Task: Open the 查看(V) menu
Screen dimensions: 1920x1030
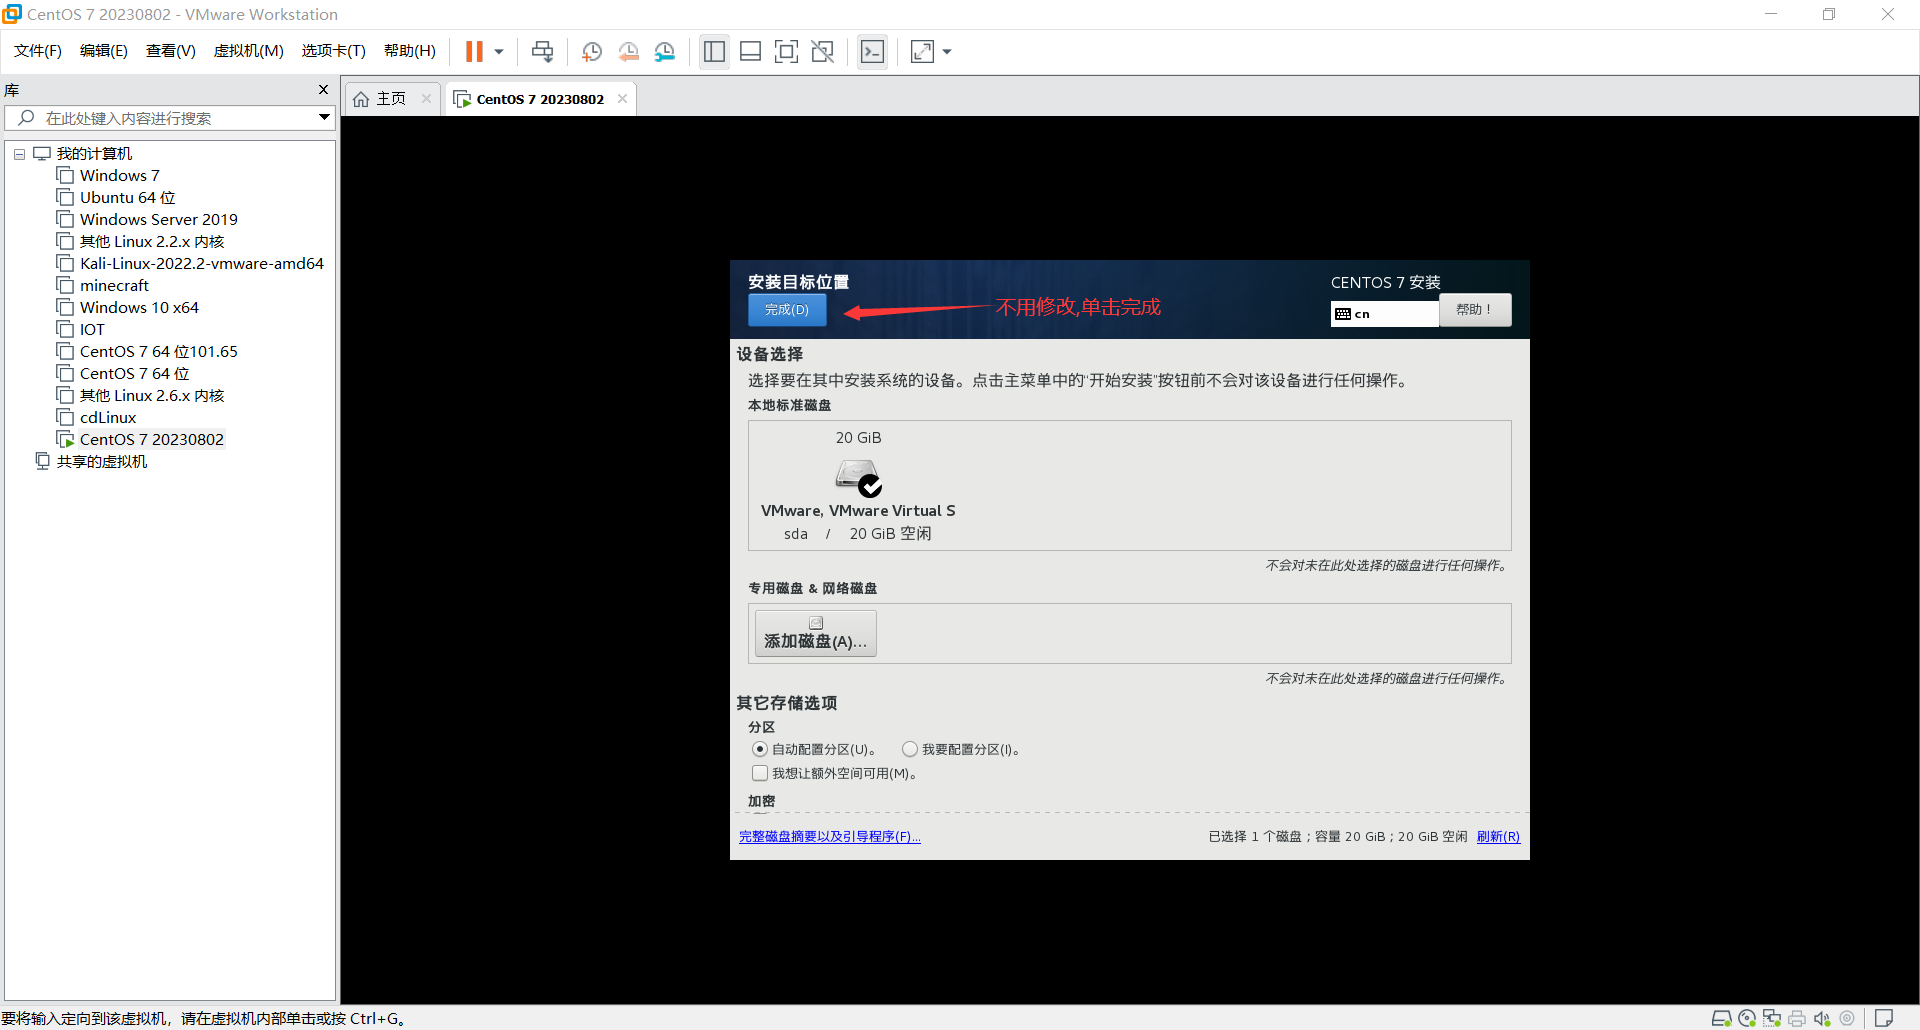Action: [x=170, y=51]
